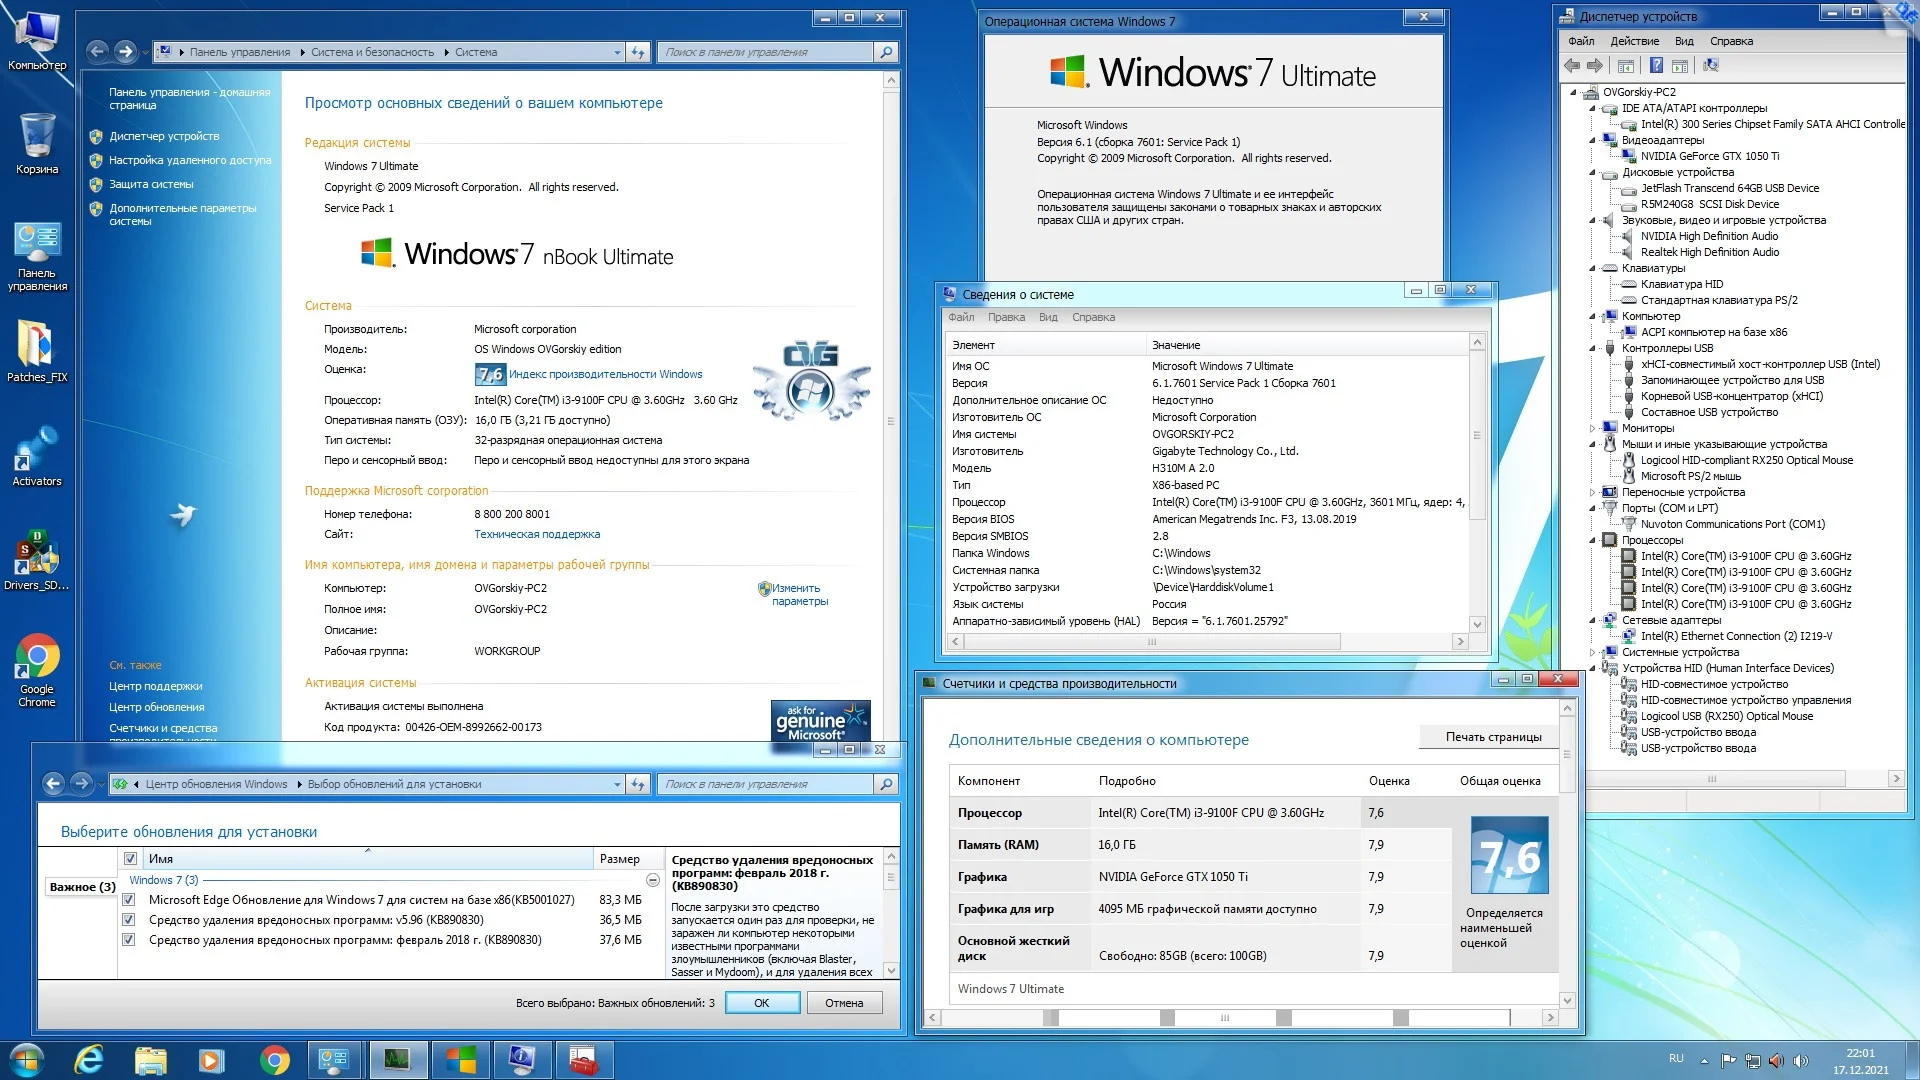1920x1080 pixels.
Task: Expand the Мониторы tree node
Action: tap(1593, 428)
